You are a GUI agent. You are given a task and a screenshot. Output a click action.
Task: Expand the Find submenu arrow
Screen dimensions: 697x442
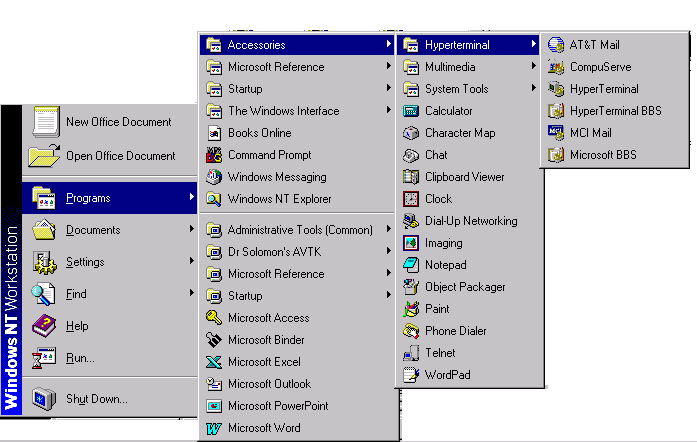click(x=192, y=293)
